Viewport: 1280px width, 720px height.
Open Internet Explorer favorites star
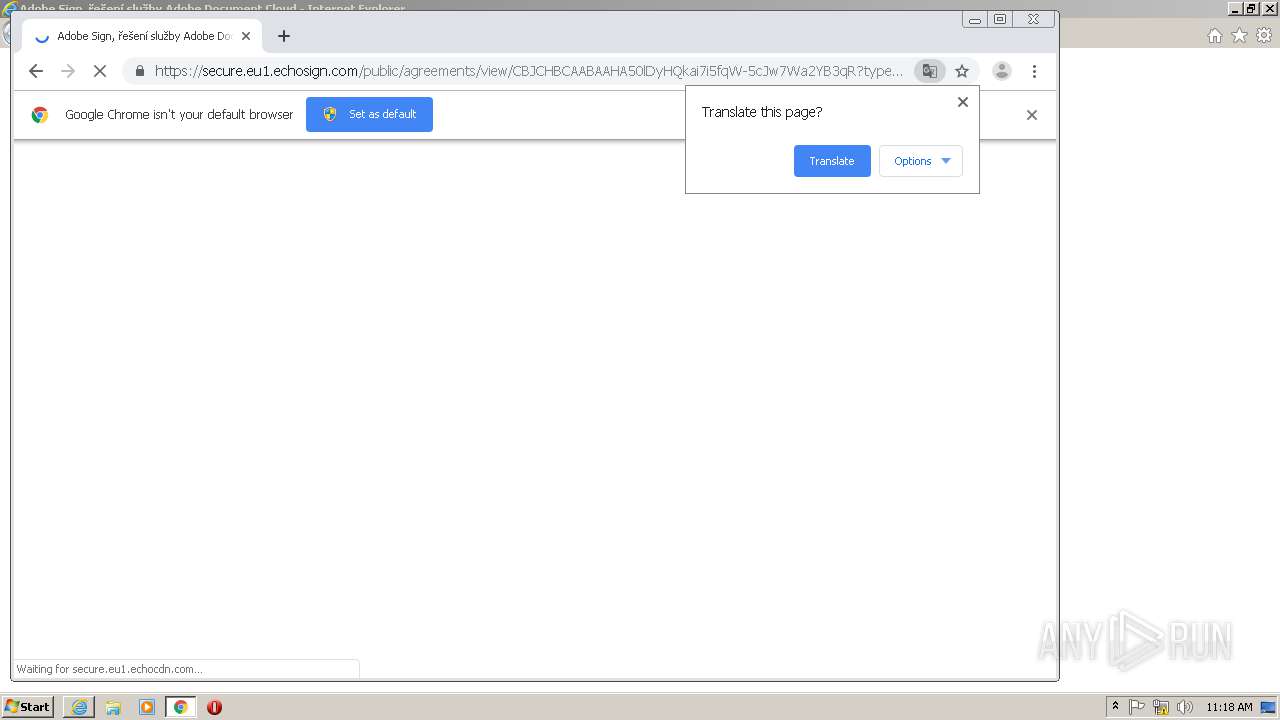1239,36
